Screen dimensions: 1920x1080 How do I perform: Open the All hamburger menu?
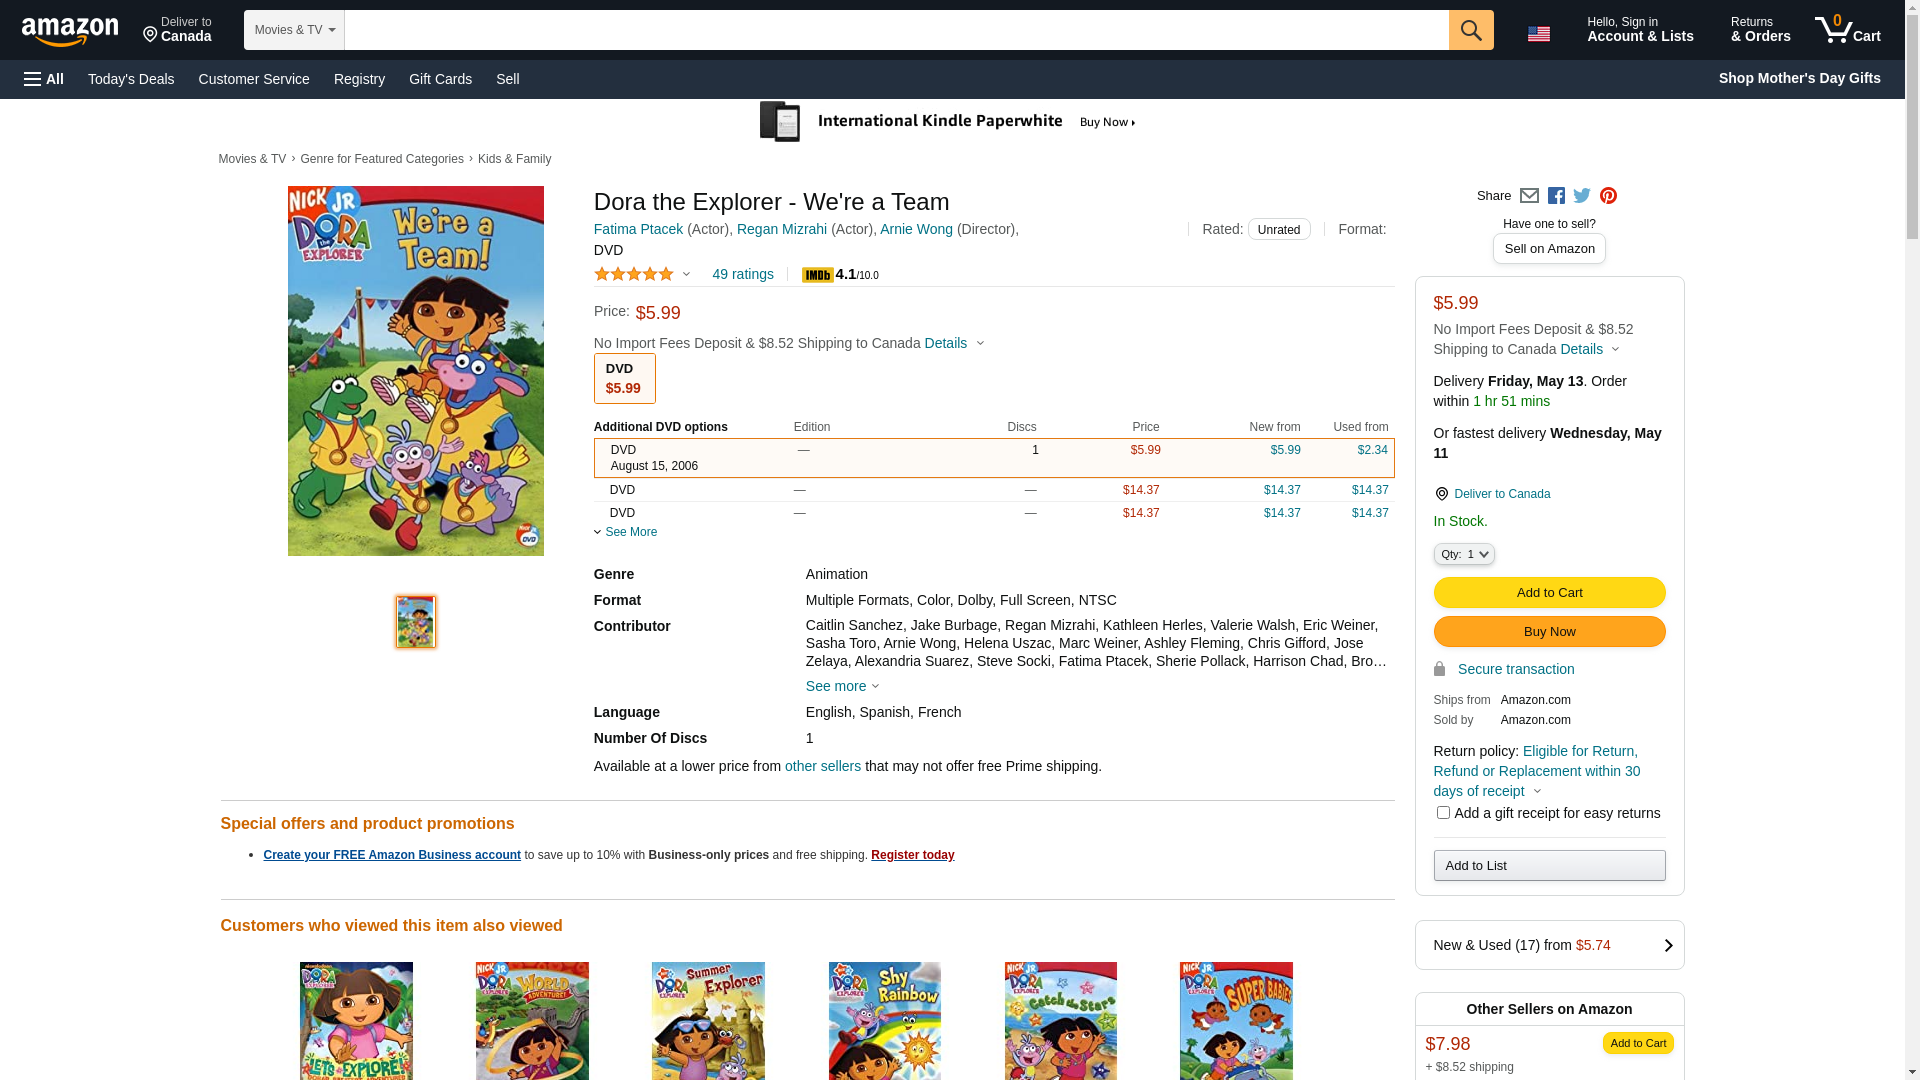click(x=44, y=79)
